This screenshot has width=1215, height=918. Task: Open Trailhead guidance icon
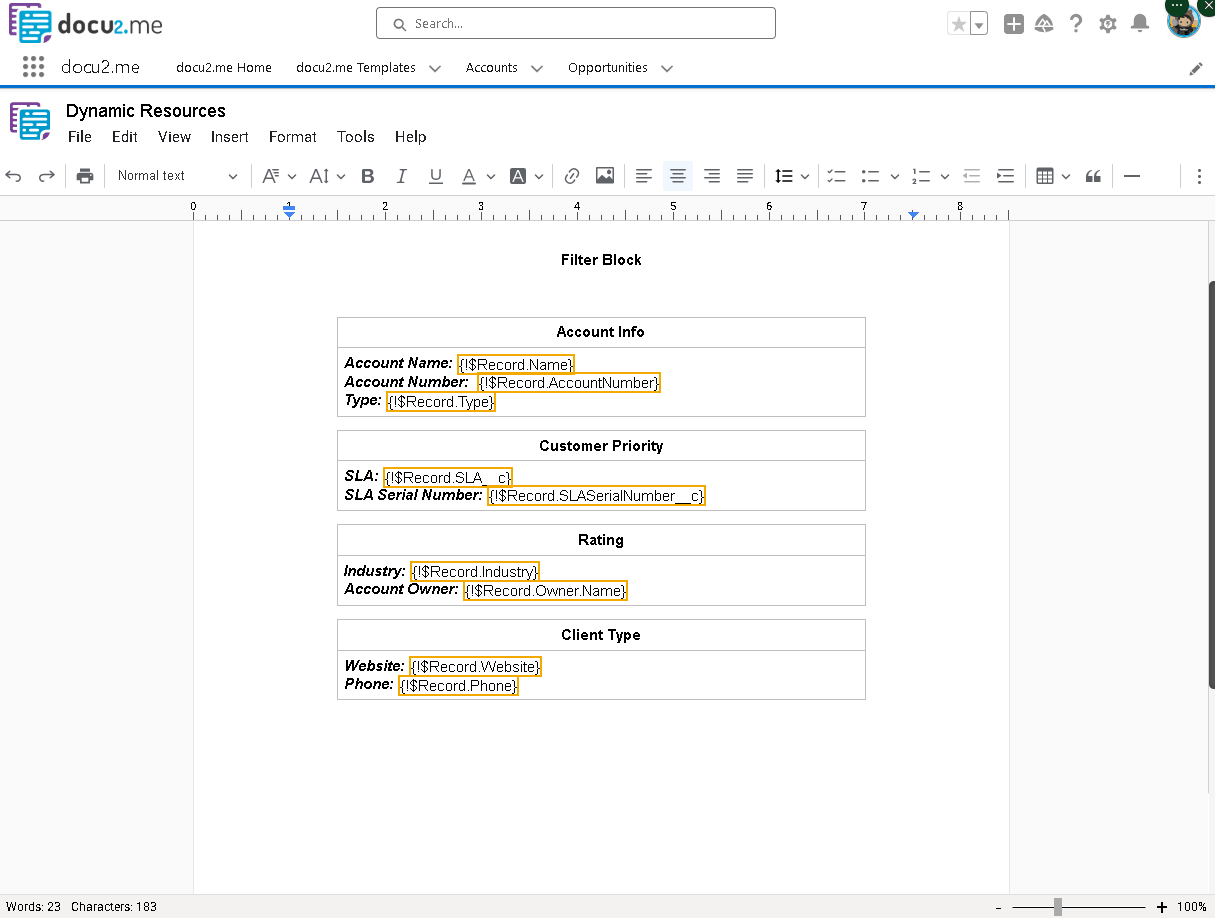pyautogui.click(x=1044, y=24)
